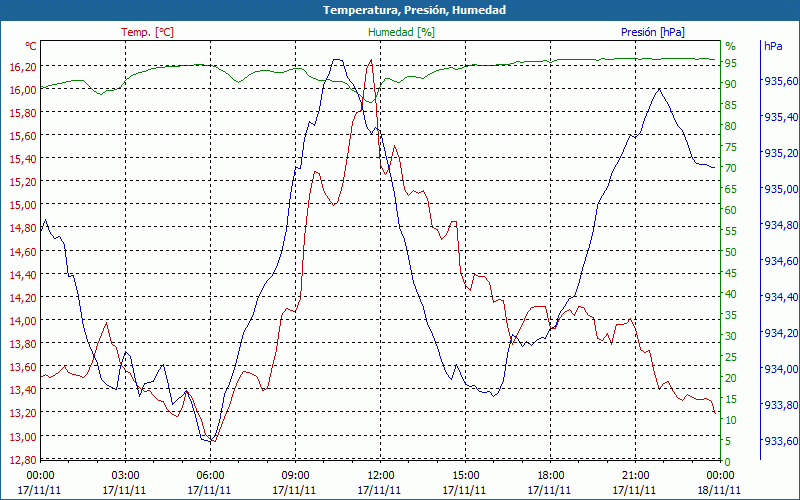The height and width of the screenshot is (500, 800).
Task: Select the 15:00 time axis label
Action: [465, 476]
